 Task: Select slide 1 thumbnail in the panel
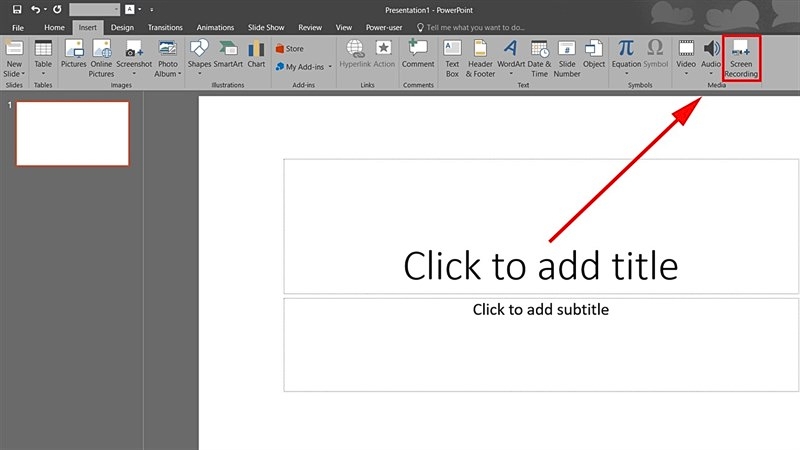[x=71, y=133]
